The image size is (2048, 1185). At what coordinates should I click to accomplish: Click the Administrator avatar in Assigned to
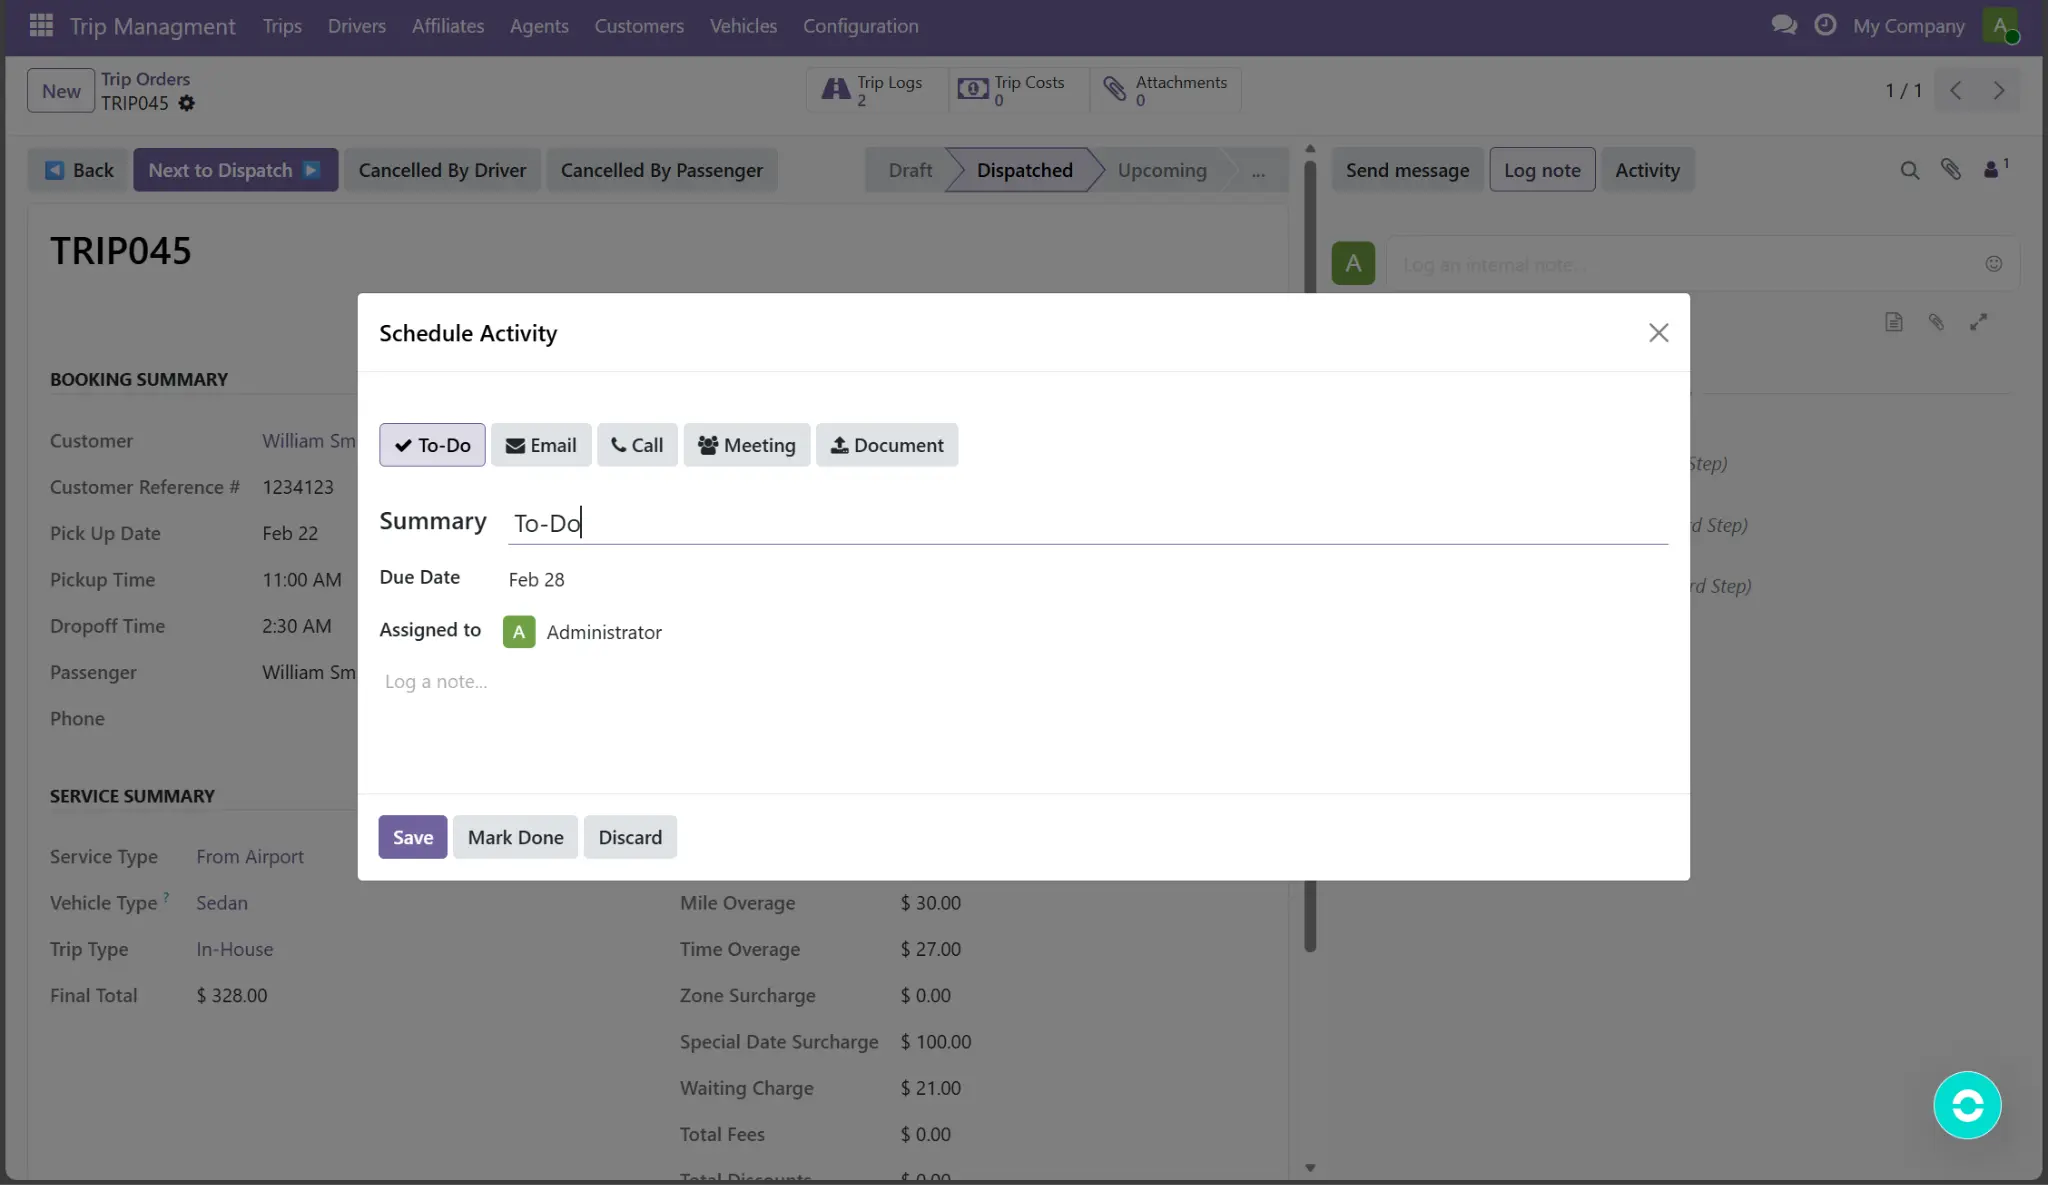(x=519, y=632)
